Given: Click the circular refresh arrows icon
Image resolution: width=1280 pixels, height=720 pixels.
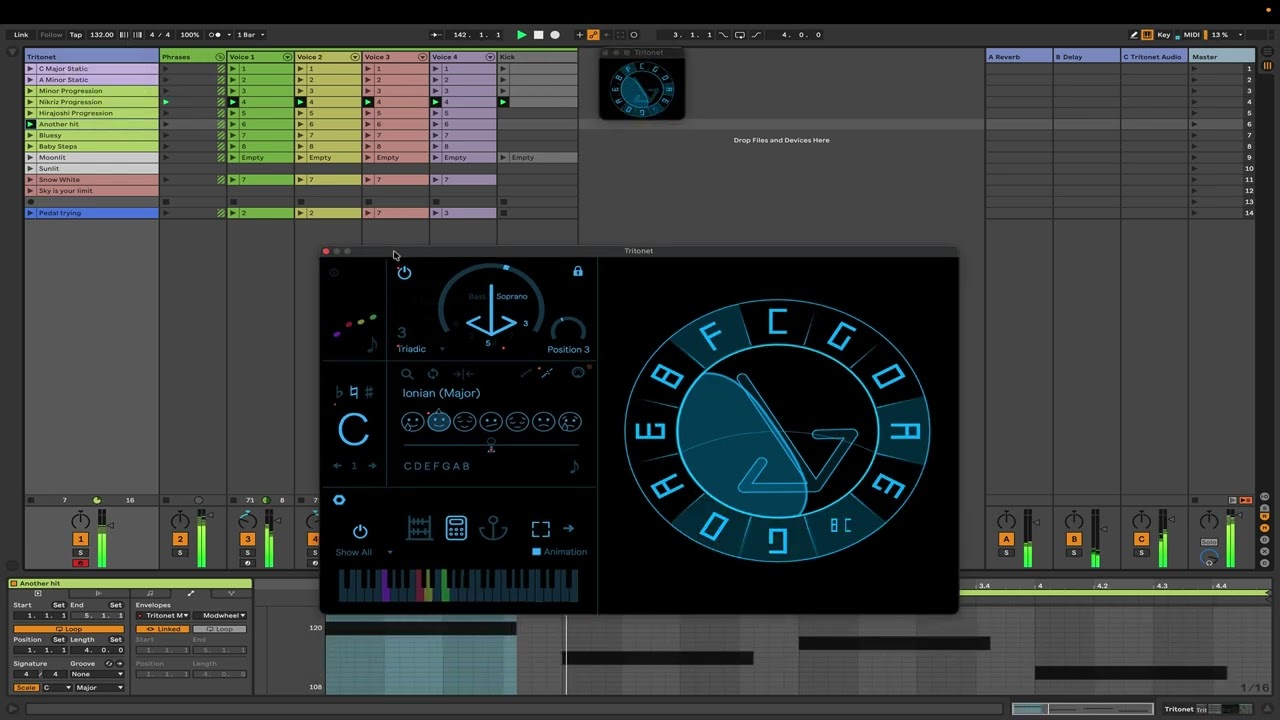Looking at the screenshot, I should tap(433, 374).
